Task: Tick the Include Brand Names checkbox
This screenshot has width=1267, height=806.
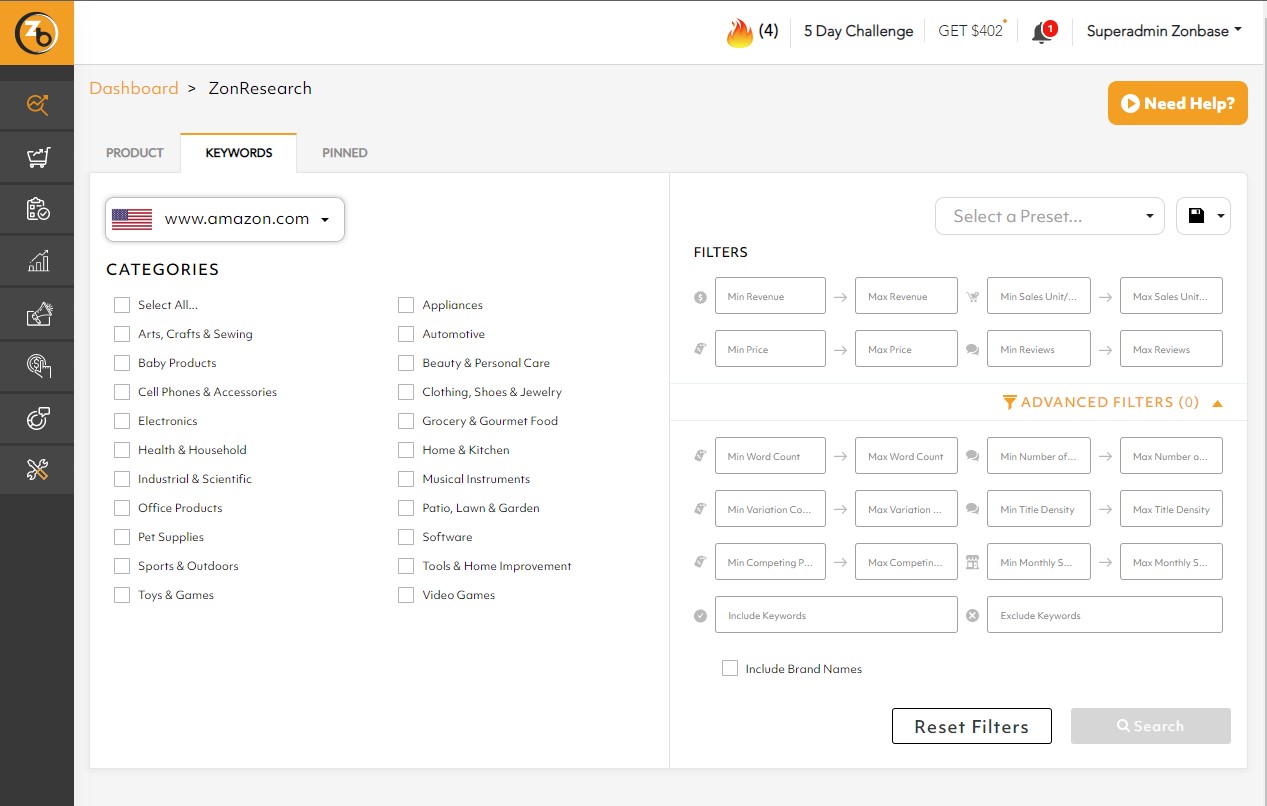Action: [730, 668]
